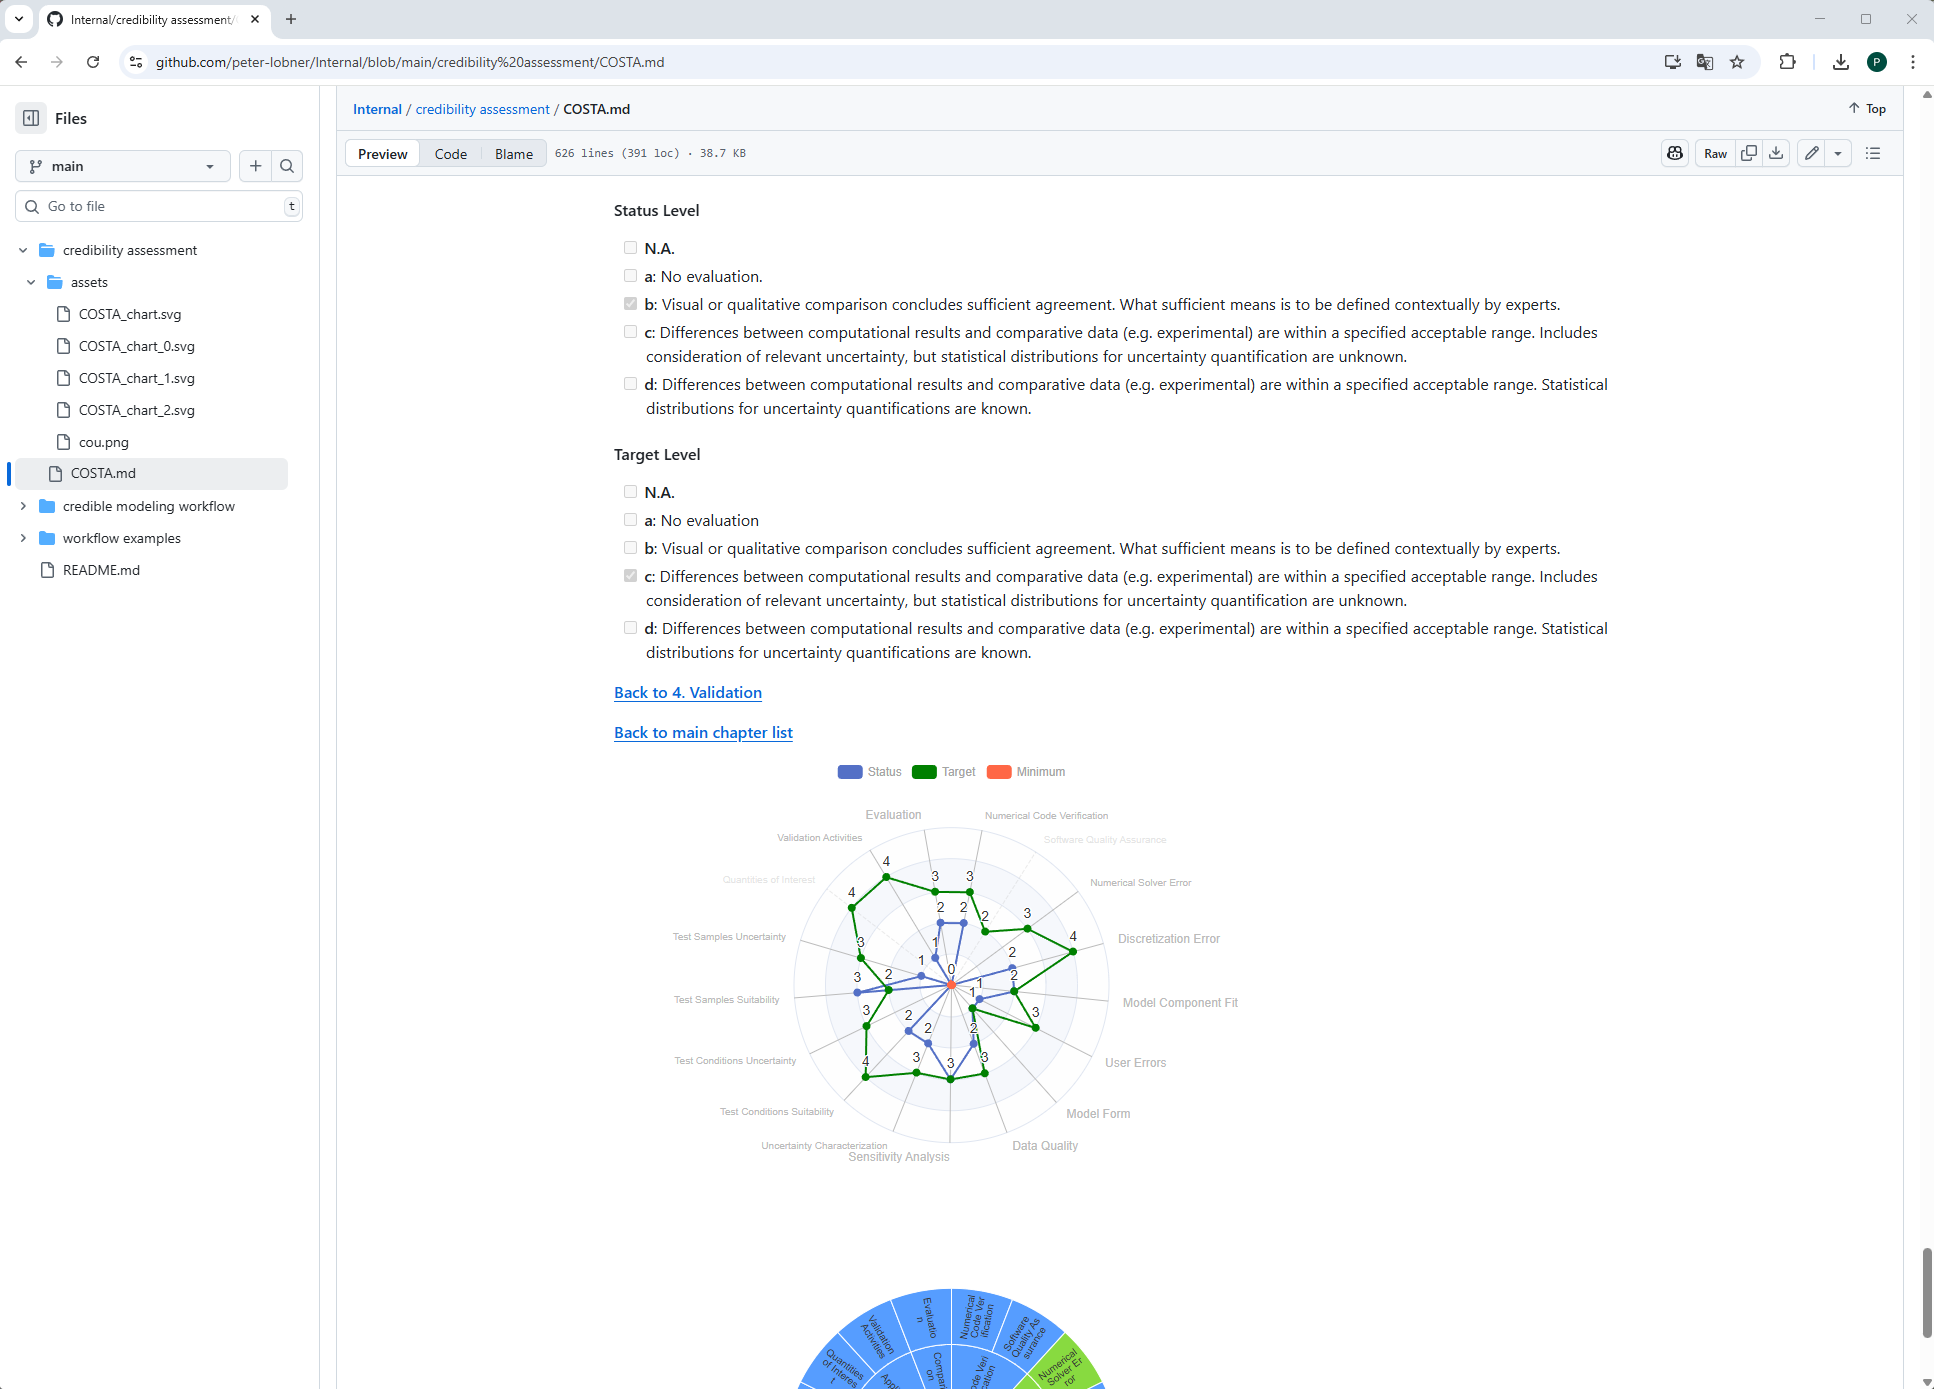Open COSTA_chart_0.svg file
Viewport: 1934px width, 1389px height.
click(137, 346)
